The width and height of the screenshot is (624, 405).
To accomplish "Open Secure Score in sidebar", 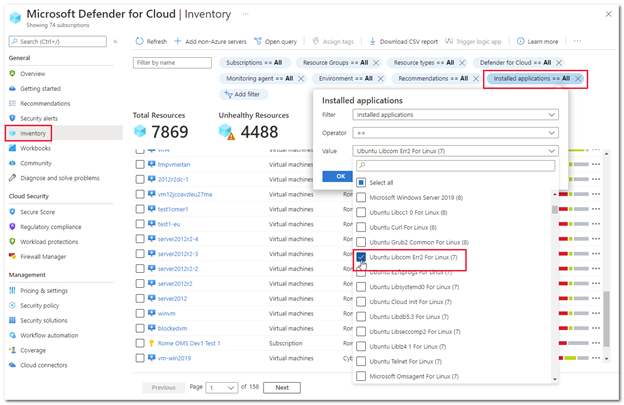I will (x=37, y=212).
